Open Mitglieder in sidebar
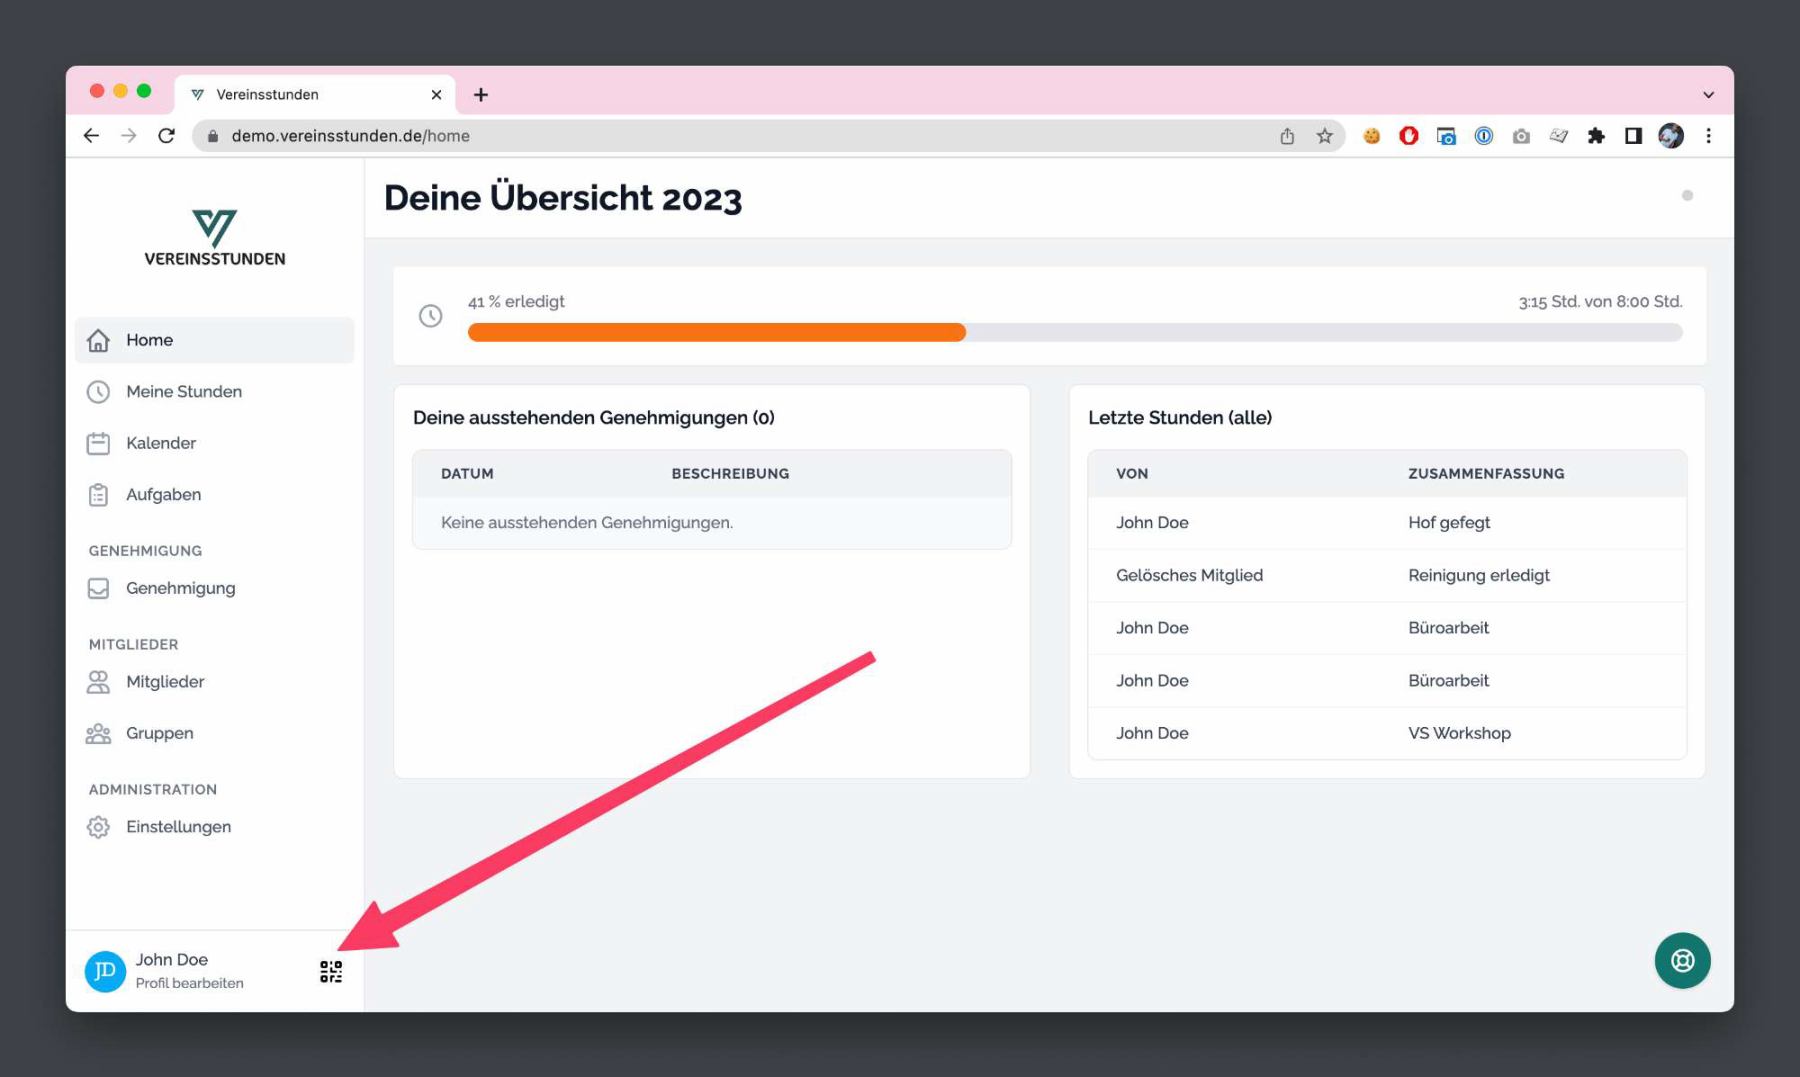 point(215,682)
